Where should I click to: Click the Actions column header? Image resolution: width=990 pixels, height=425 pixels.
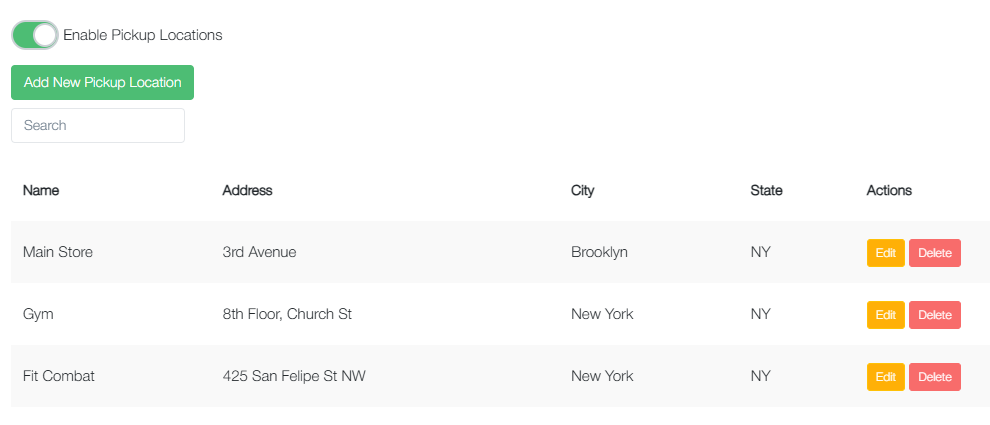coord(889,191)
